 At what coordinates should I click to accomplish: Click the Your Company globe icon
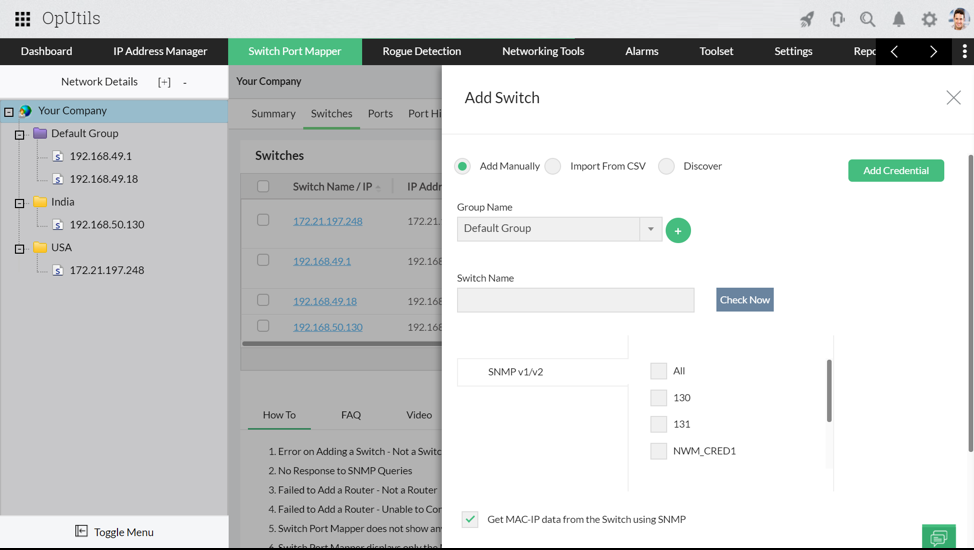click(x=25, y=111)
